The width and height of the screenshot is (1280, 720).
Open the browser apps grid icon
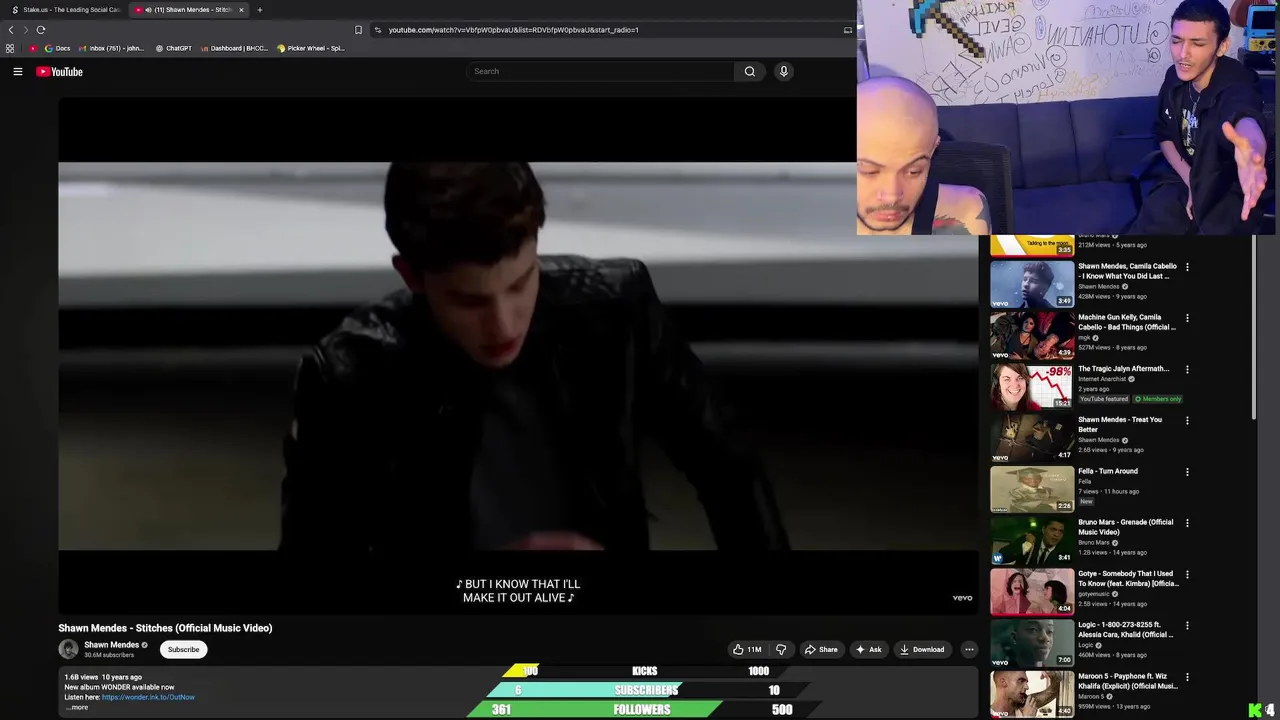click(x=10, y=48)
